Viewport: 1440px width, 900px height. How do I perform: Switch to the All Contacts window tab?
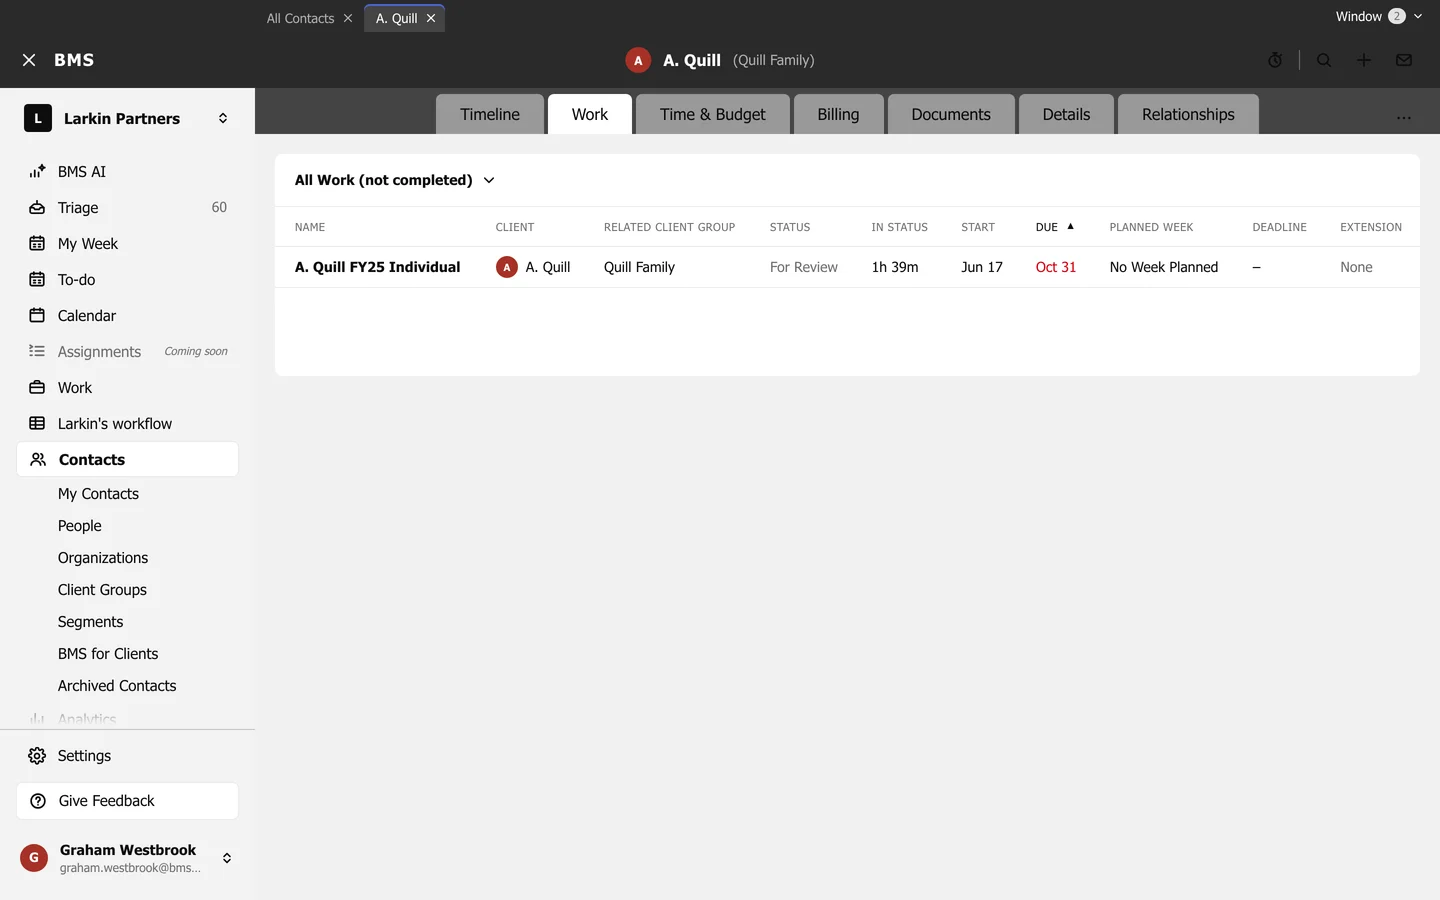click(300, 18)
